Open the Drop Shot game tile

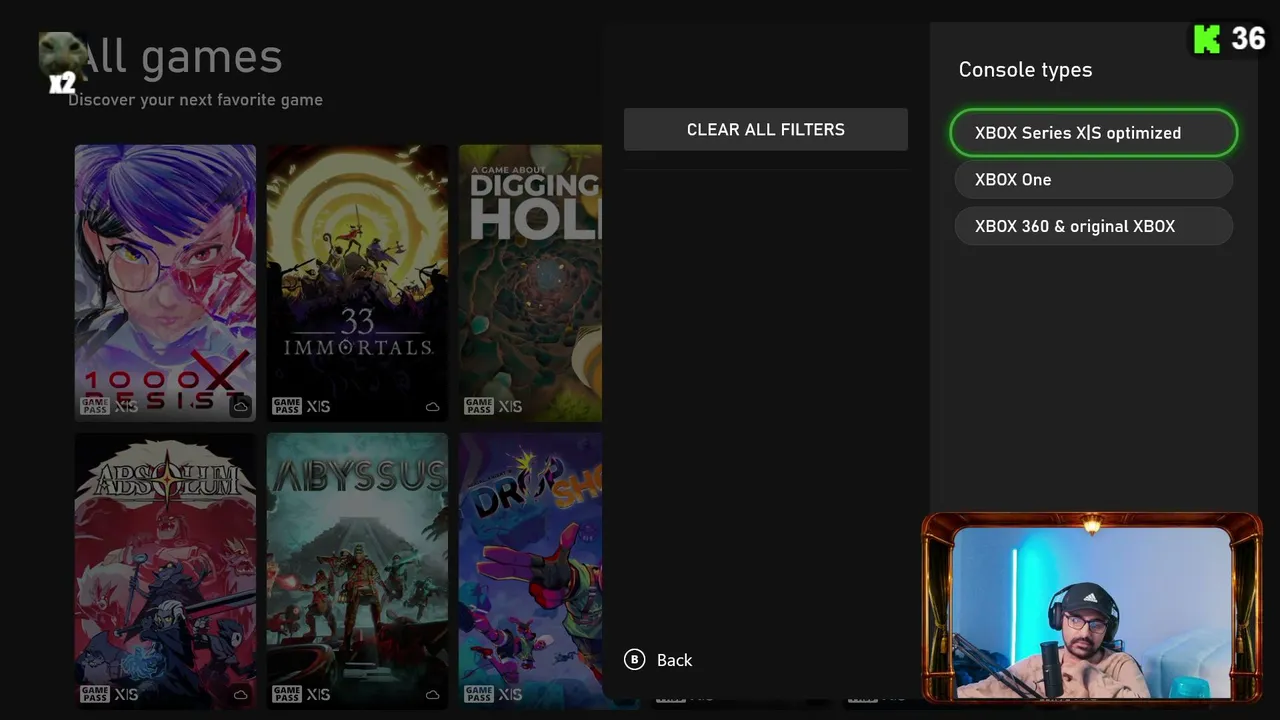coord(530,571)
